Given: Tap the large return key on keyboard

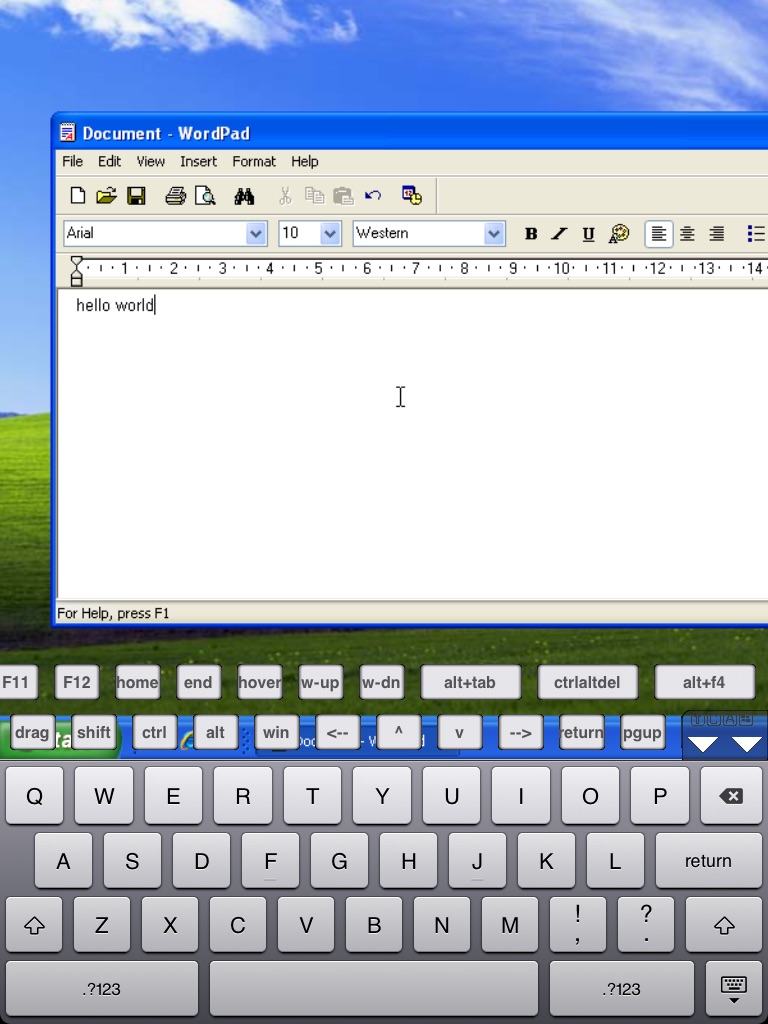Looking at the screenshot, I should 708,861.
